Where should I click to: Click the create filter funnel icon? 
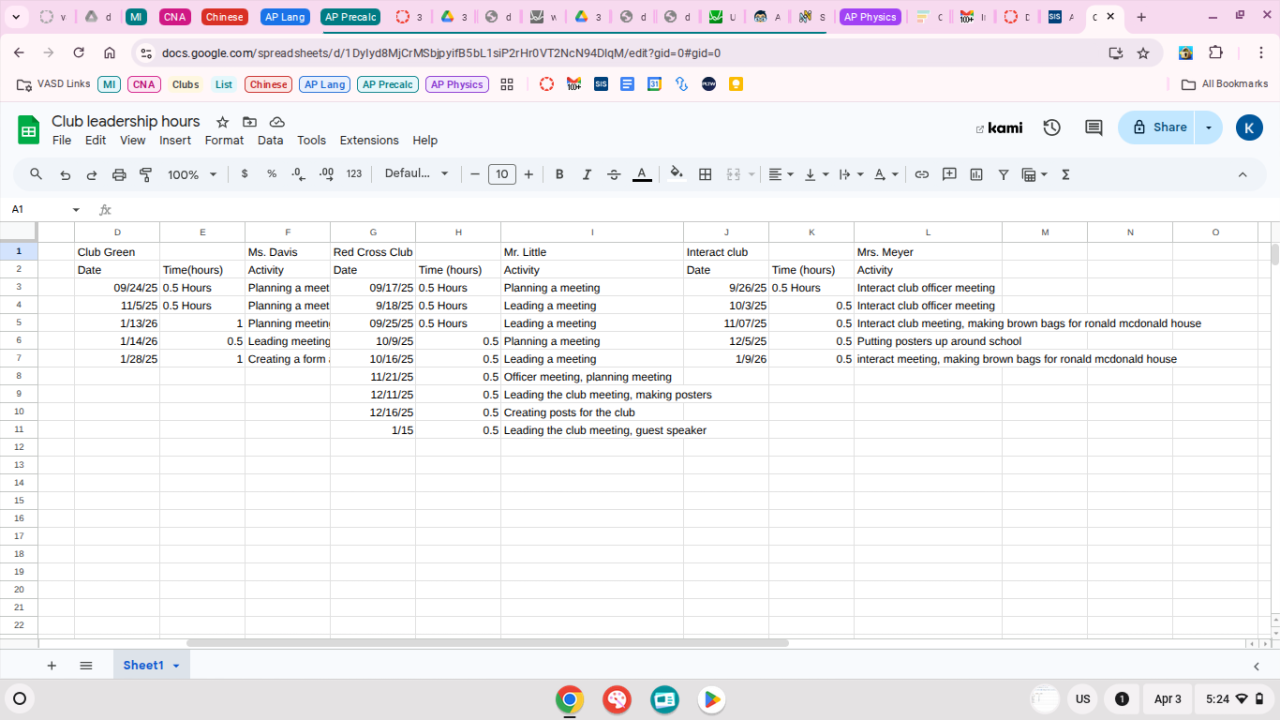coord(1003,174)
